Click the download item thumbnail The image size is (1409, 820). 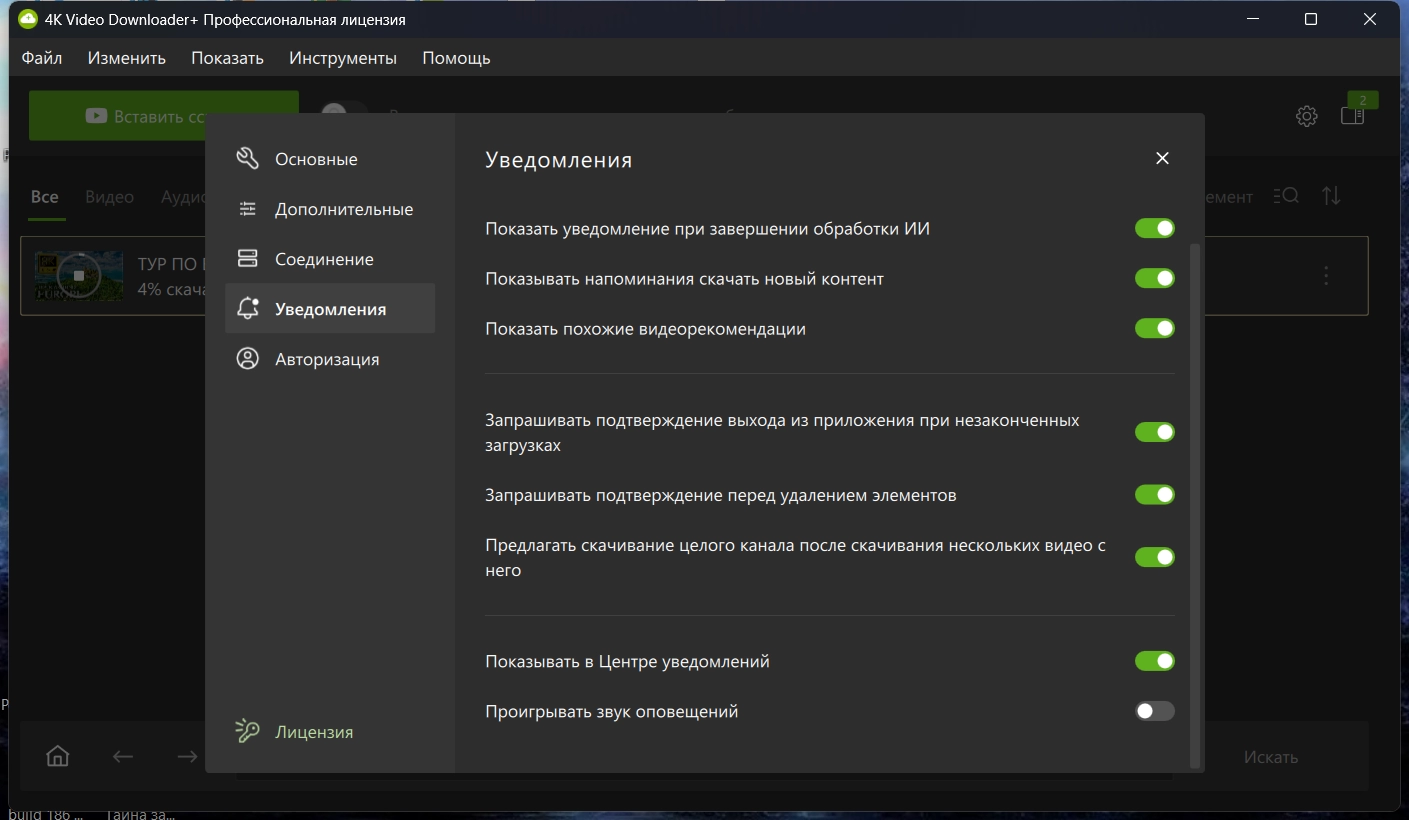[79, 276]
